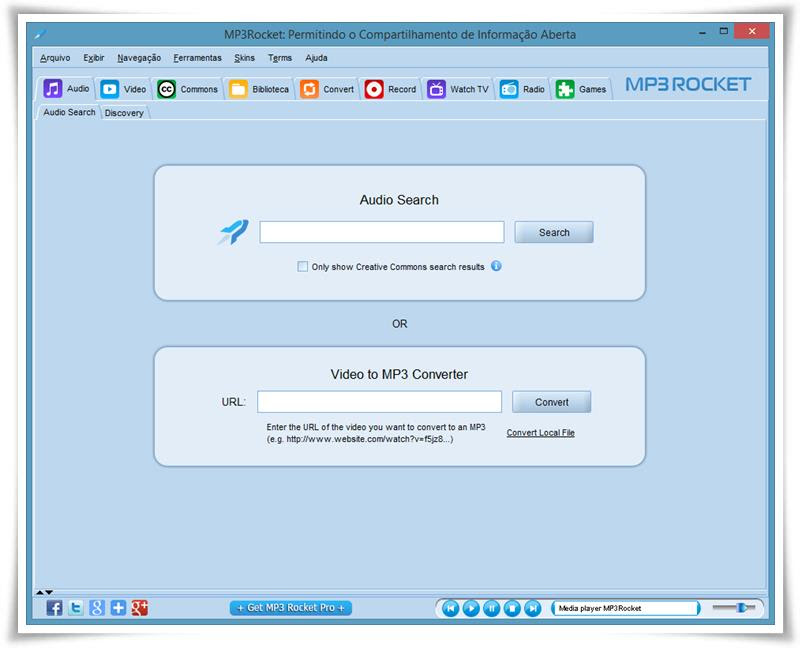Skip to next track in media player
Viewport: 800px width, 648px height.
(533, 608)
